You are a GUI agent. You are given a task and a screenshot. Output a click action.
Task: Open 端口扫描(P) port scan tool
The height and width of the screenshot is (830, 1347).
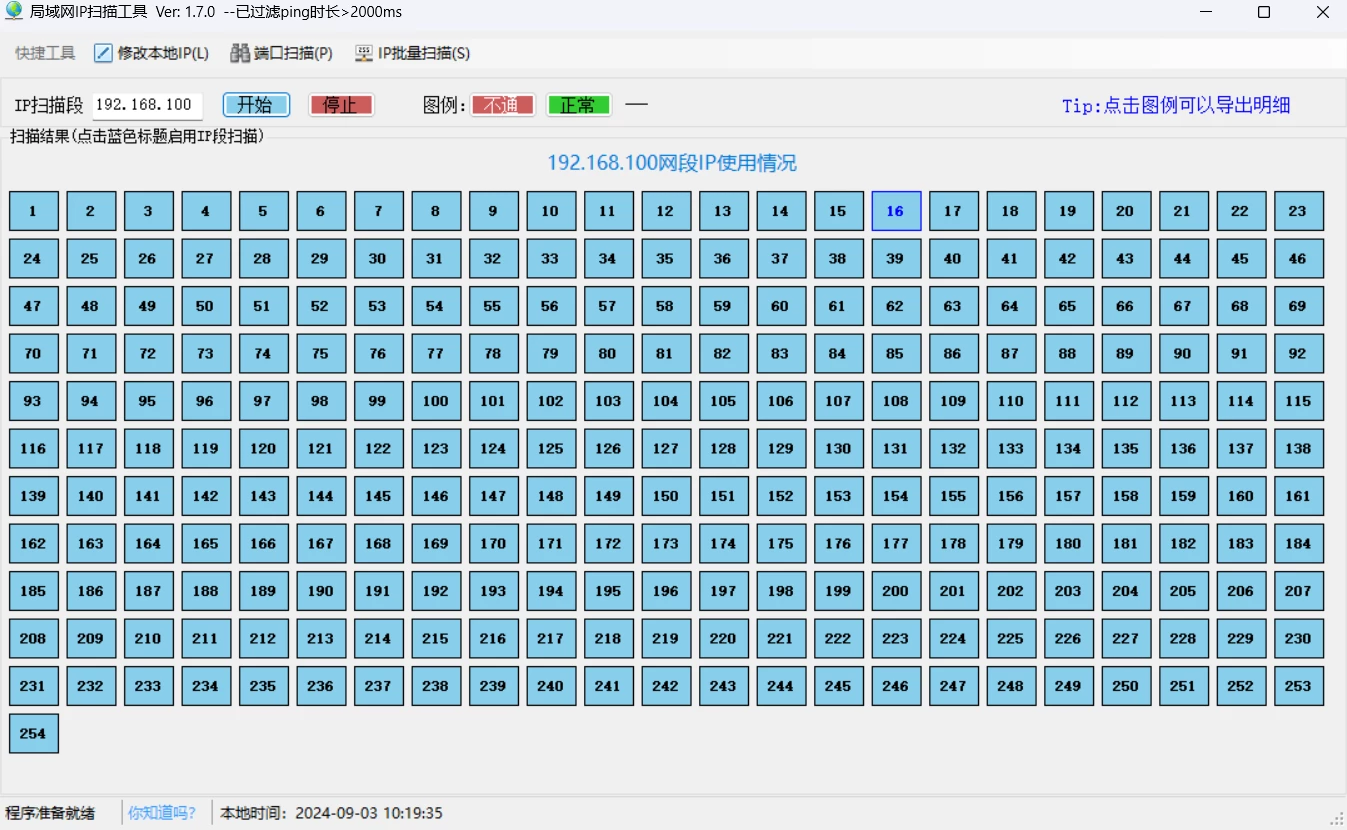coord(282,53)
